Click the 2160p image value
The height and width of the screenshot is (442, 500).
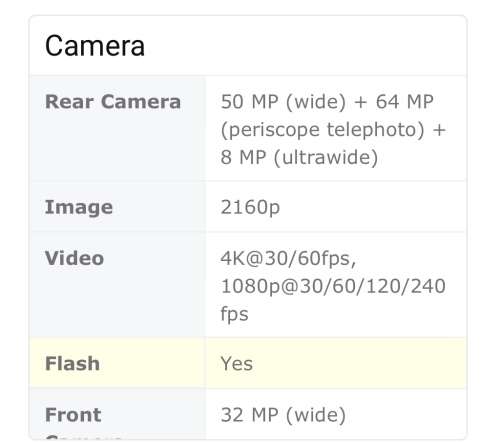tap(250, 207)
